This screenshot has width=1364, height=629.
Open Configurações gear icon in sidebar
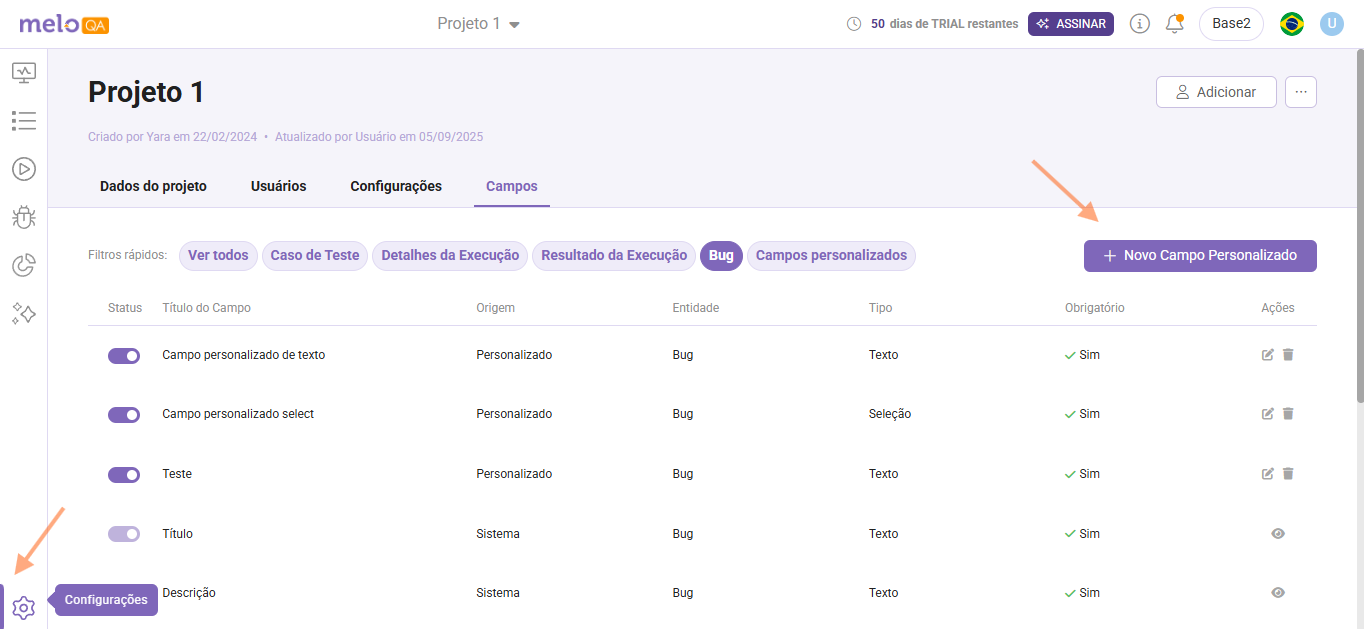pyautogui.click(x=23, y=607)
